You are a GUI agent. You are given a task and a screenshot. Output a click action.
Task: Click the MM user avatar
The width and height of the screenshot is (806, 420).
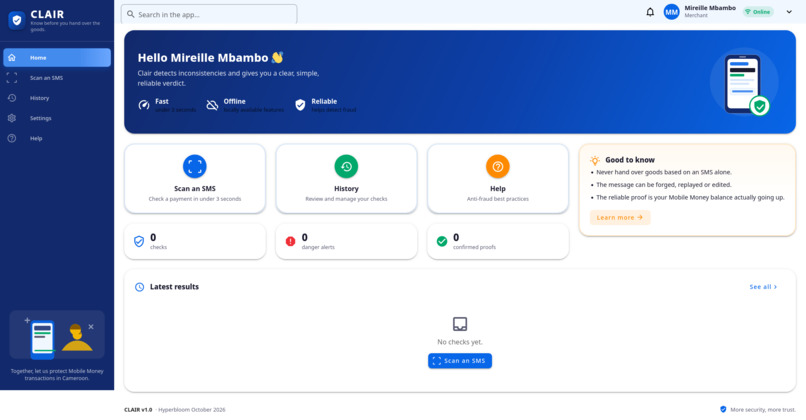(671, 12)
